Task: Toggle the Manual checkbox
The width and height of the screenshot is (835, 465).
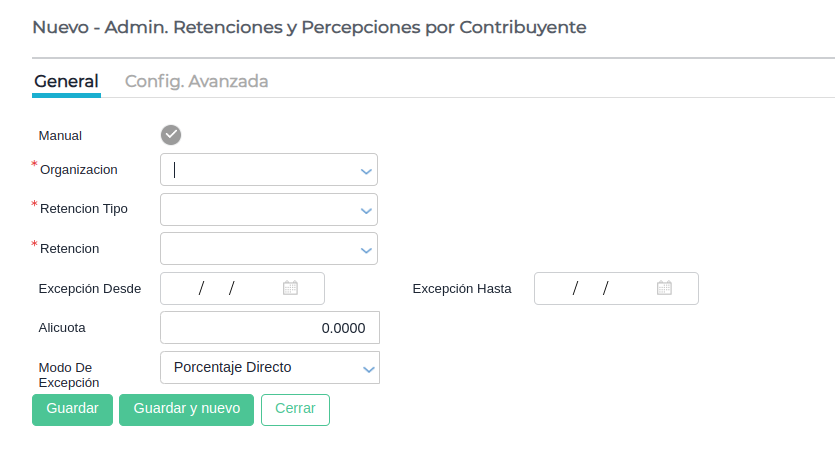Action: point(171,135)
